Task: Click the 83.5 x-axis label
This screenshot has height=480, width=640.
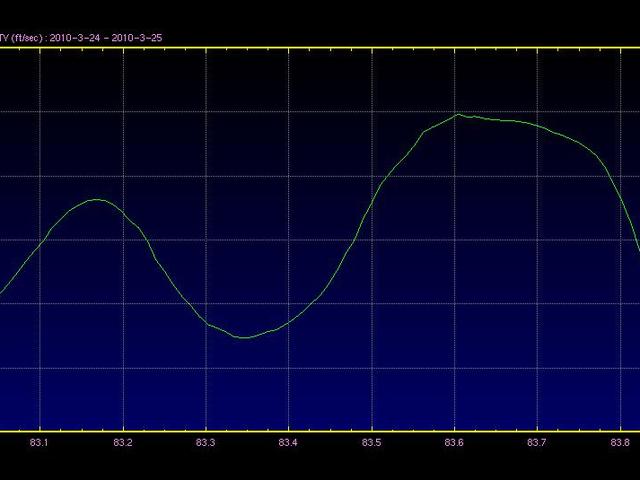Action: [371, 442]
